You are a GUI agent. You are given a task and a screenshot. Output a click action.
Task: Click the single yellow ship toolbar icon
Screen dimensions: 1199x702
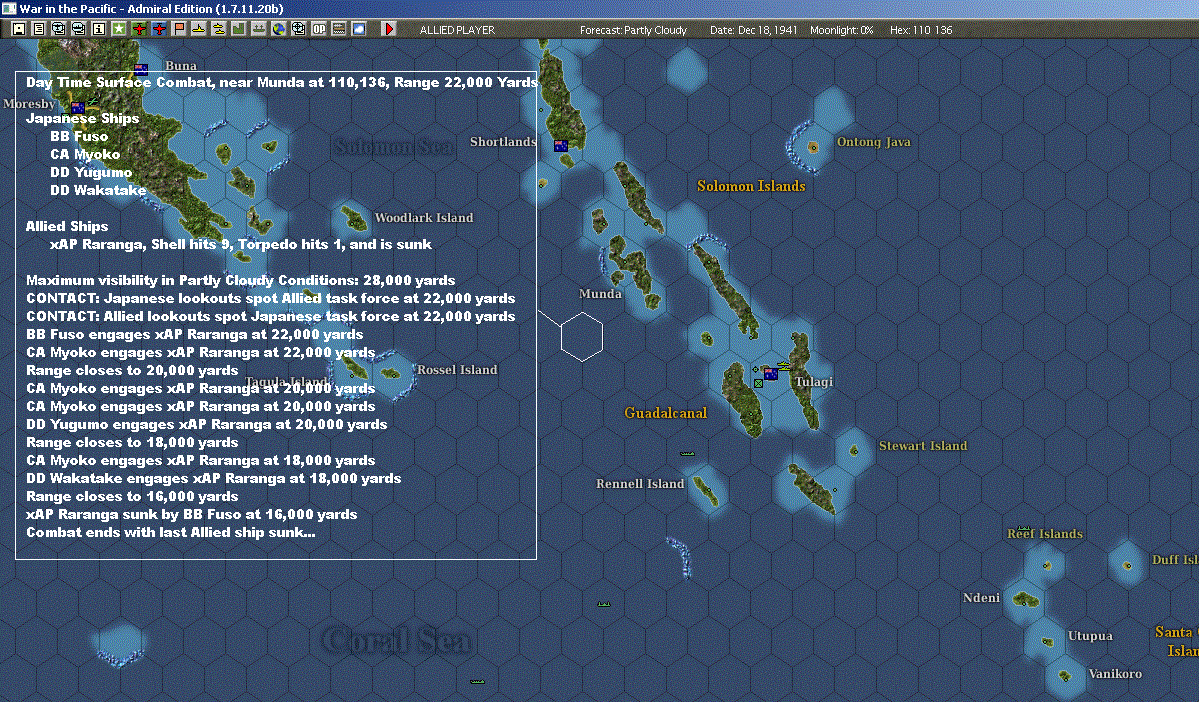[199, 29]
